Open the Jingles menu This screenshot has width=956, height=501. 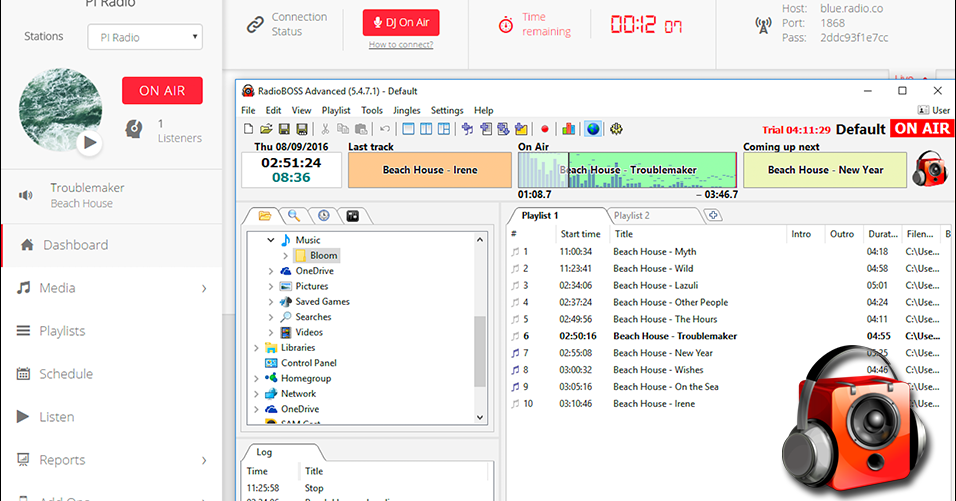(407, 110)
